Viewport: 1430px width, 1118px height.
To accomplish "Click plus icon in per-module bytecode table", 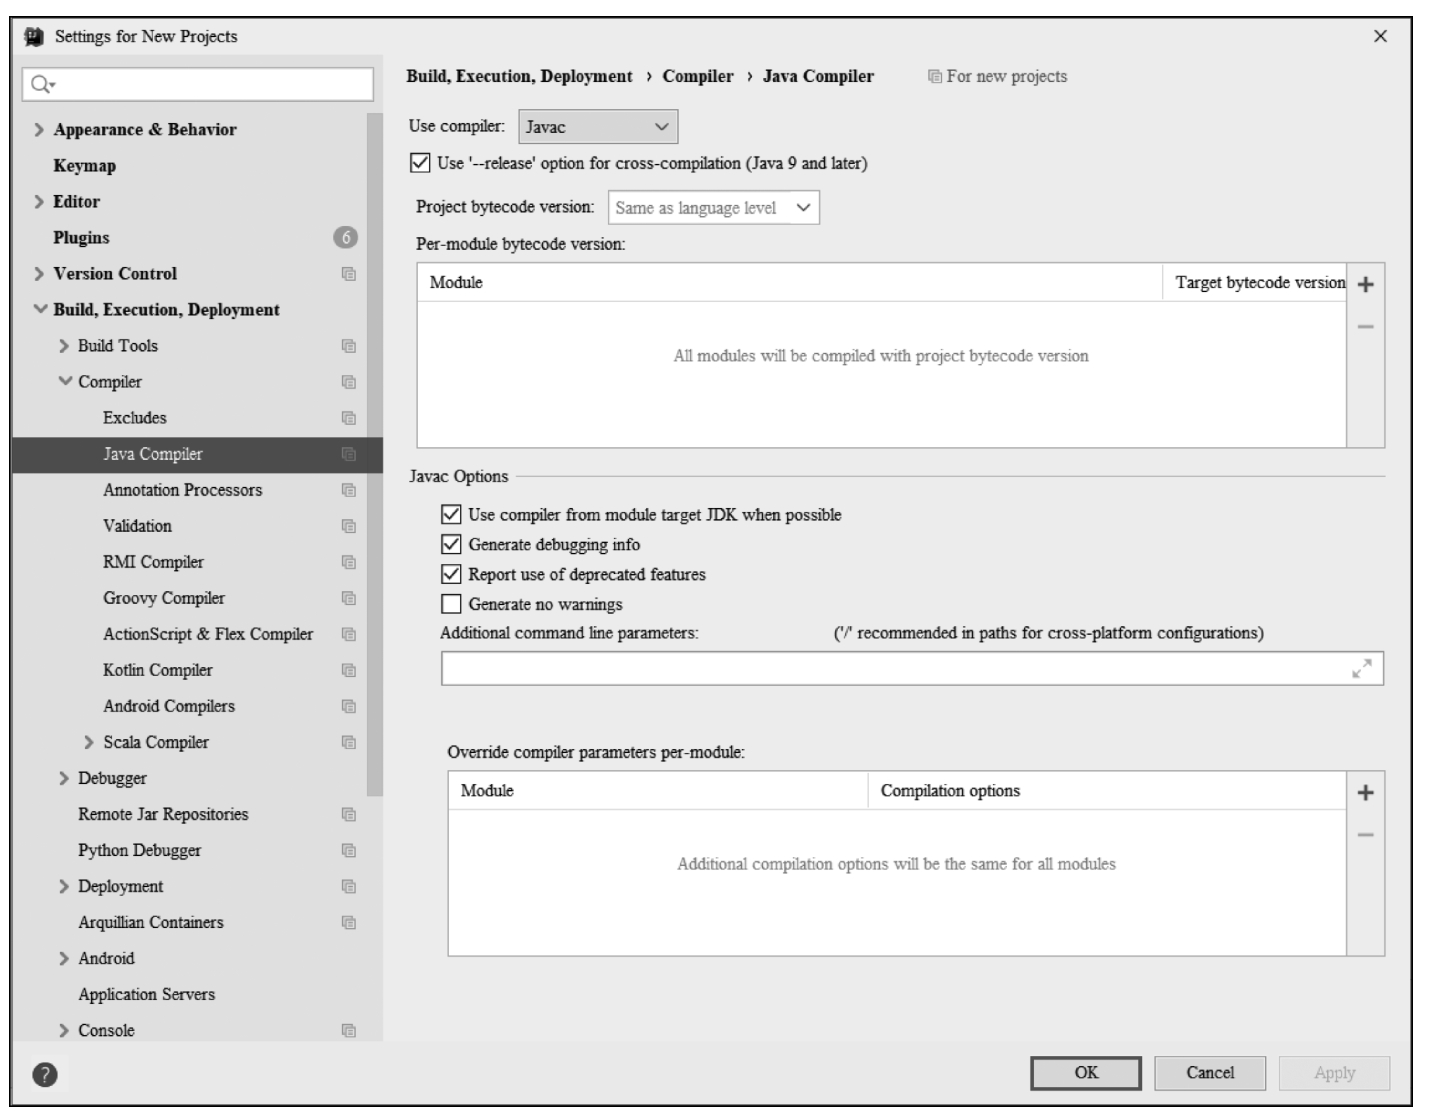I will 1366,284.
